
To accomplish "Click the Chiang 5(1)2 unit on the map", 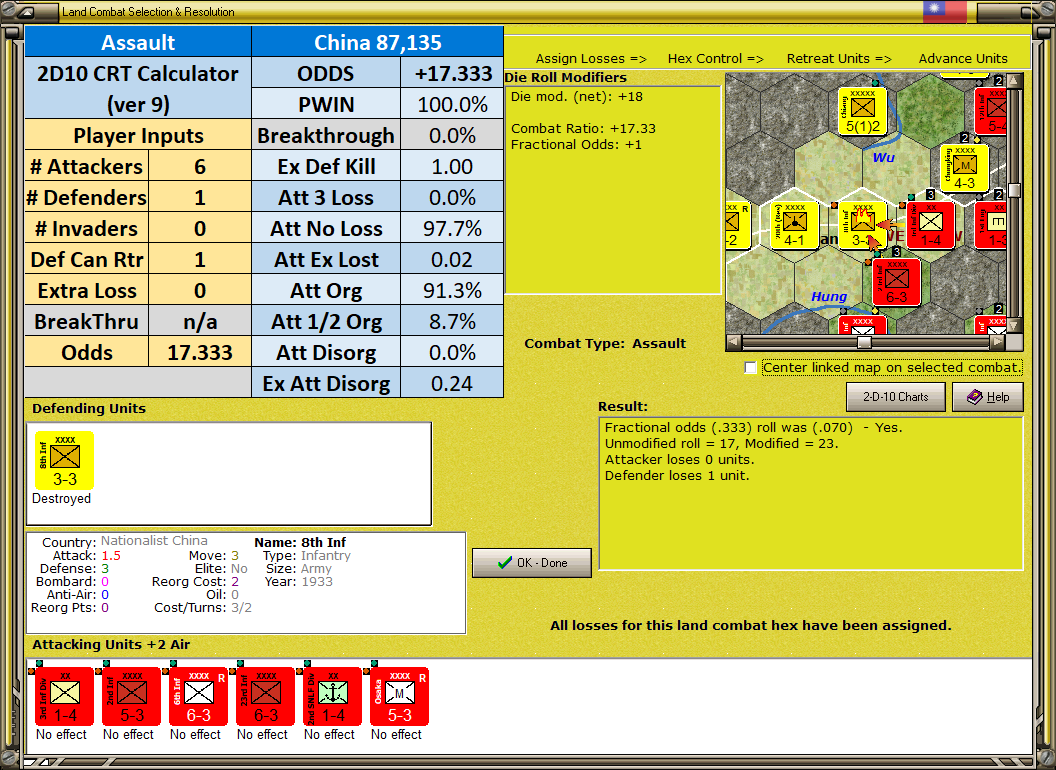I will point(862,111).
